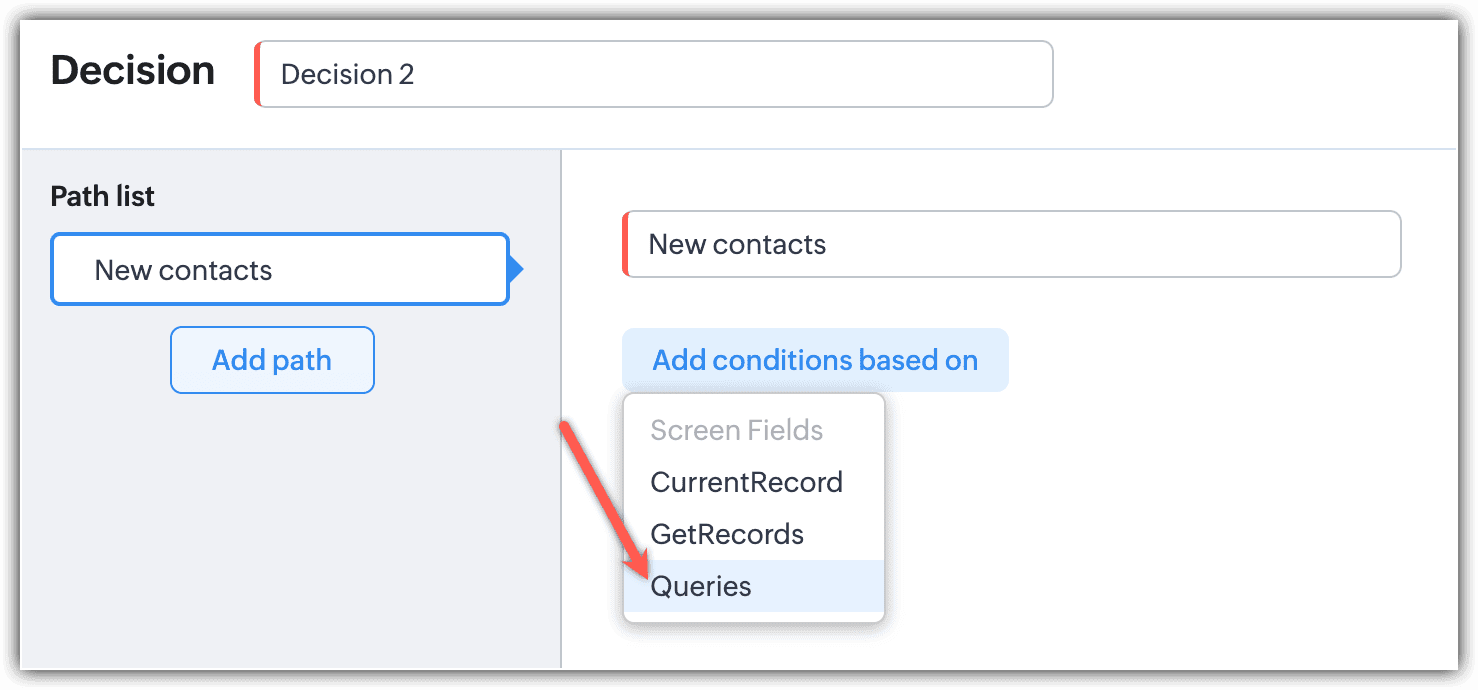Select the Queries option in the menu

click(701, 586)
